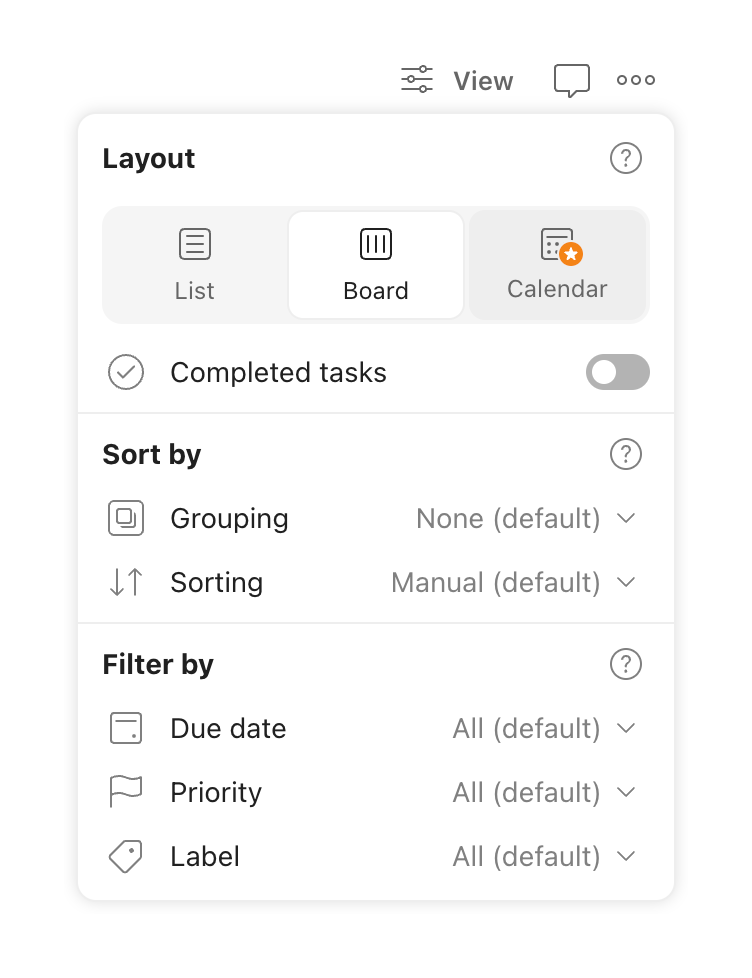Click the Priority flag icon
The width and height of the screenshot is (752, 978).
coord(125,792)
